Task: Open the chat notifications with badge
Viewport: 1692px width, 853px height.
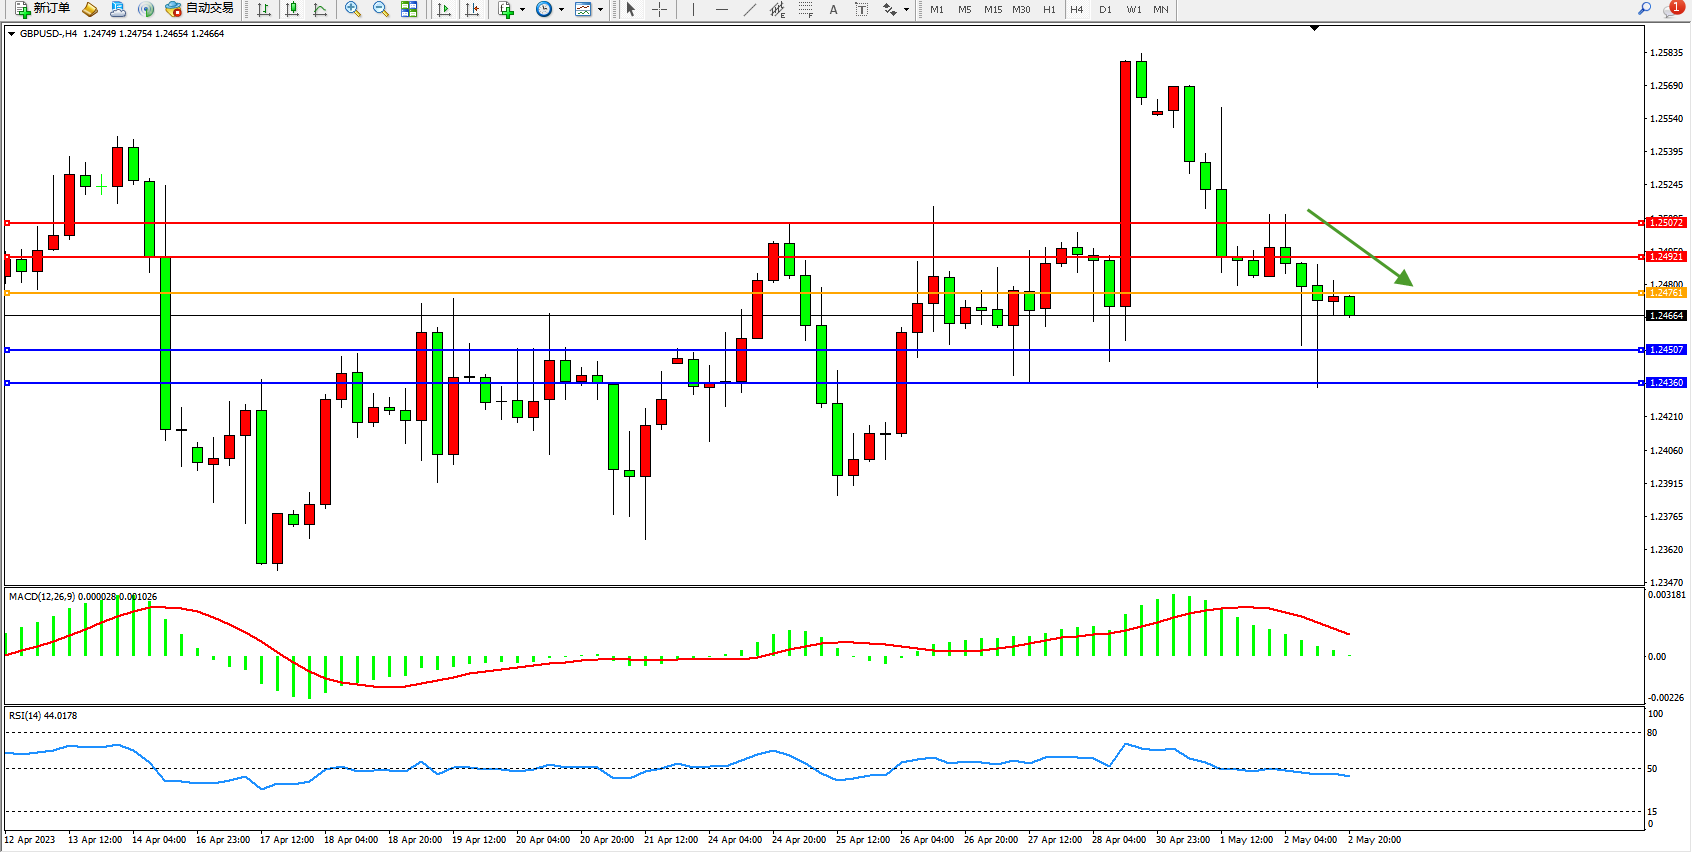Action: point(1673,9)
